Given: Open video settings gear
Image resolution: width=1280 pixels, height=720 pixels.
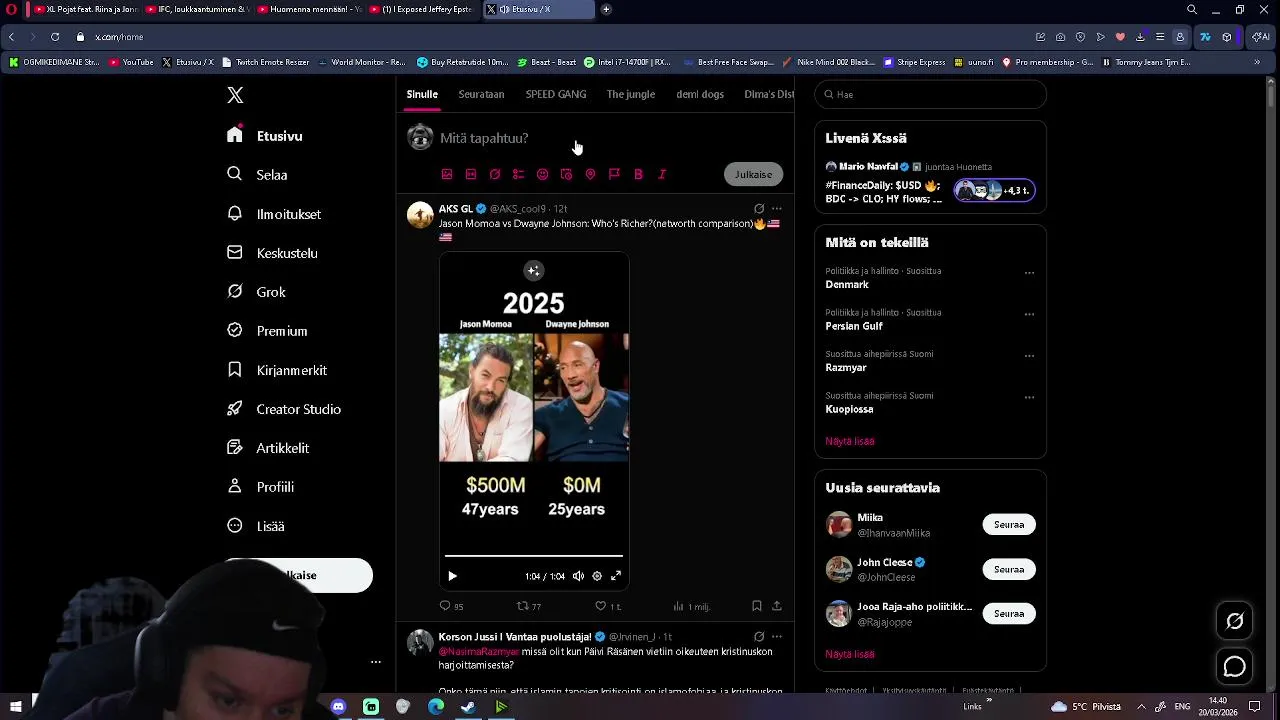Looking at the screenshot, I should pos(597,576).
